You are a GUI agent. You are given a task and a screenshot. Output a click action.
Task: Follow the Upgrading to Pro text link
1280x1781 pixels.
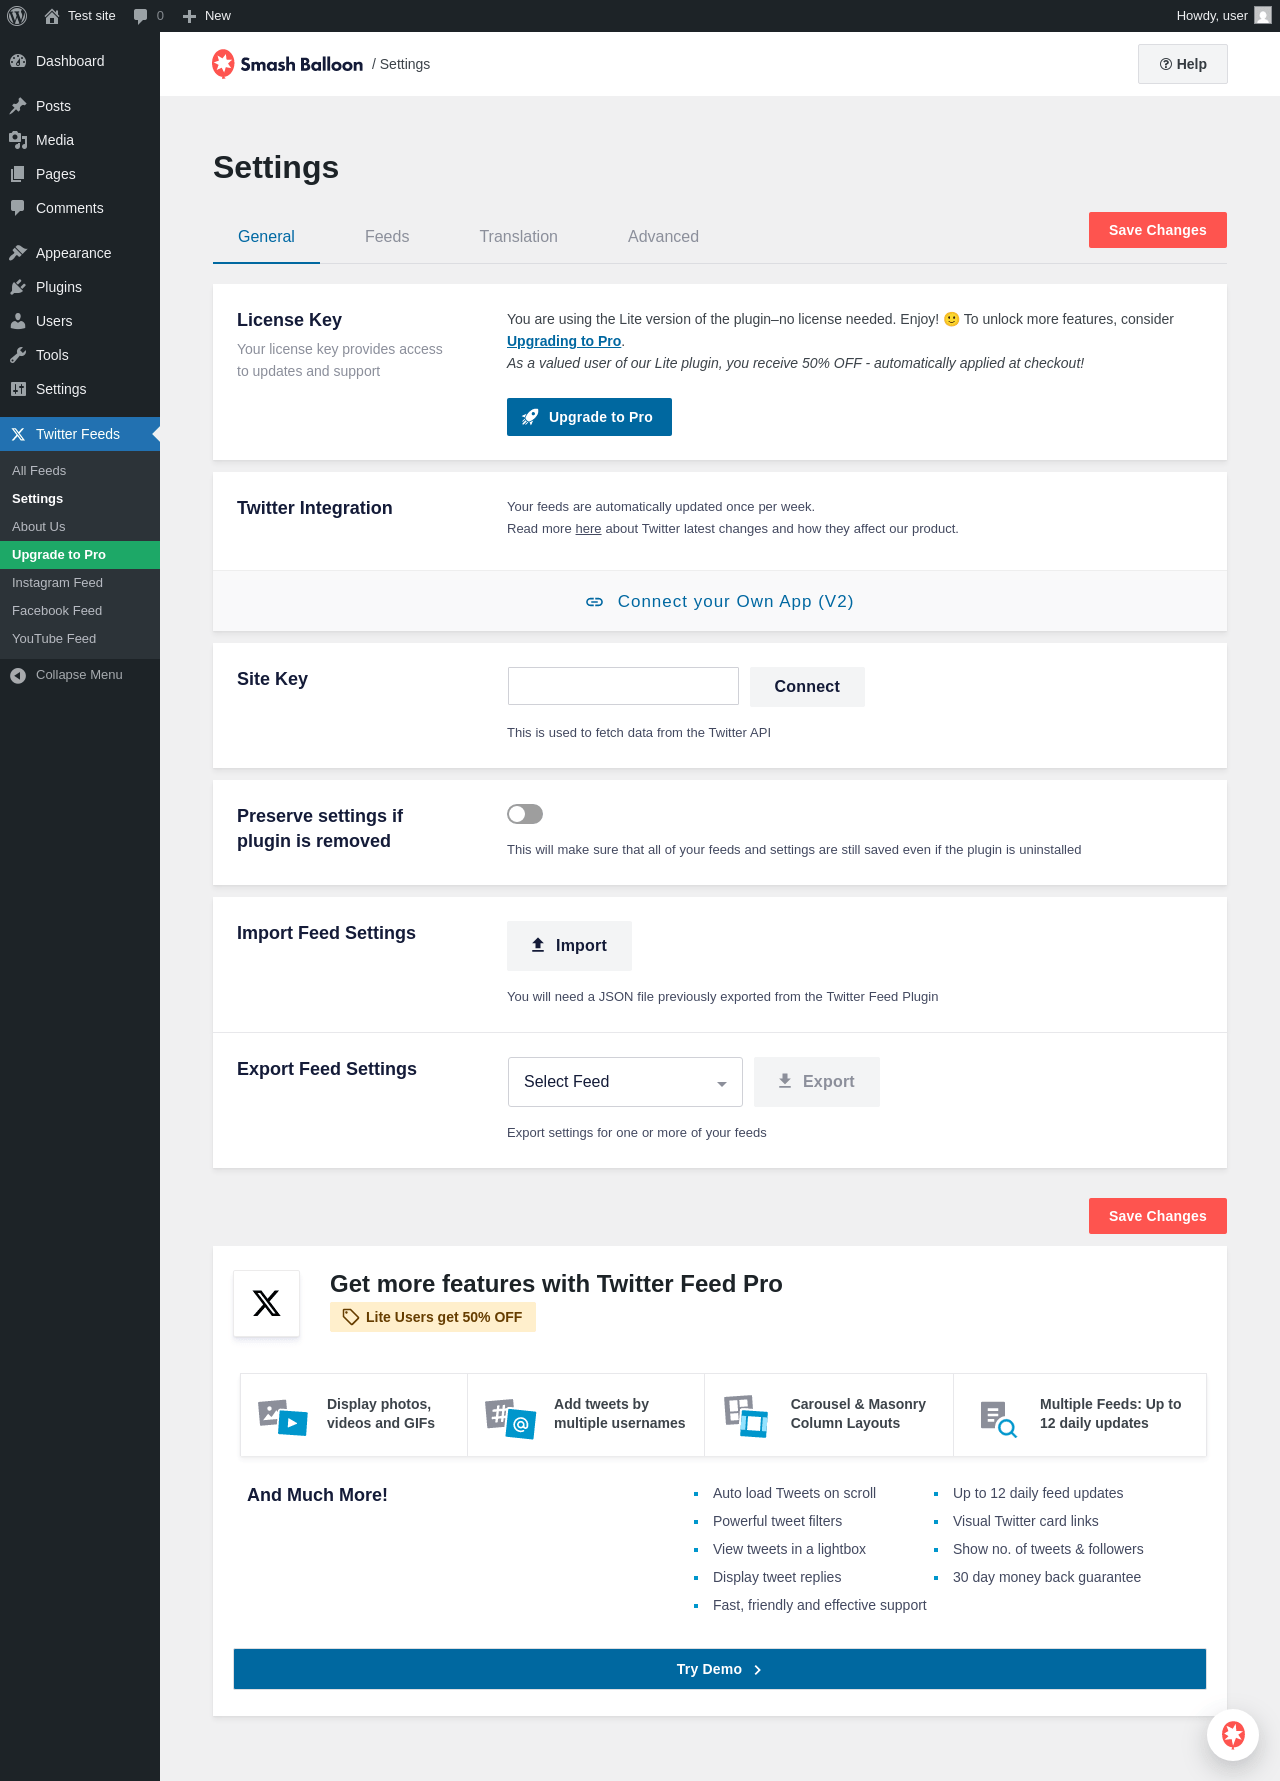pyautogui.click(x=564, y=341)
